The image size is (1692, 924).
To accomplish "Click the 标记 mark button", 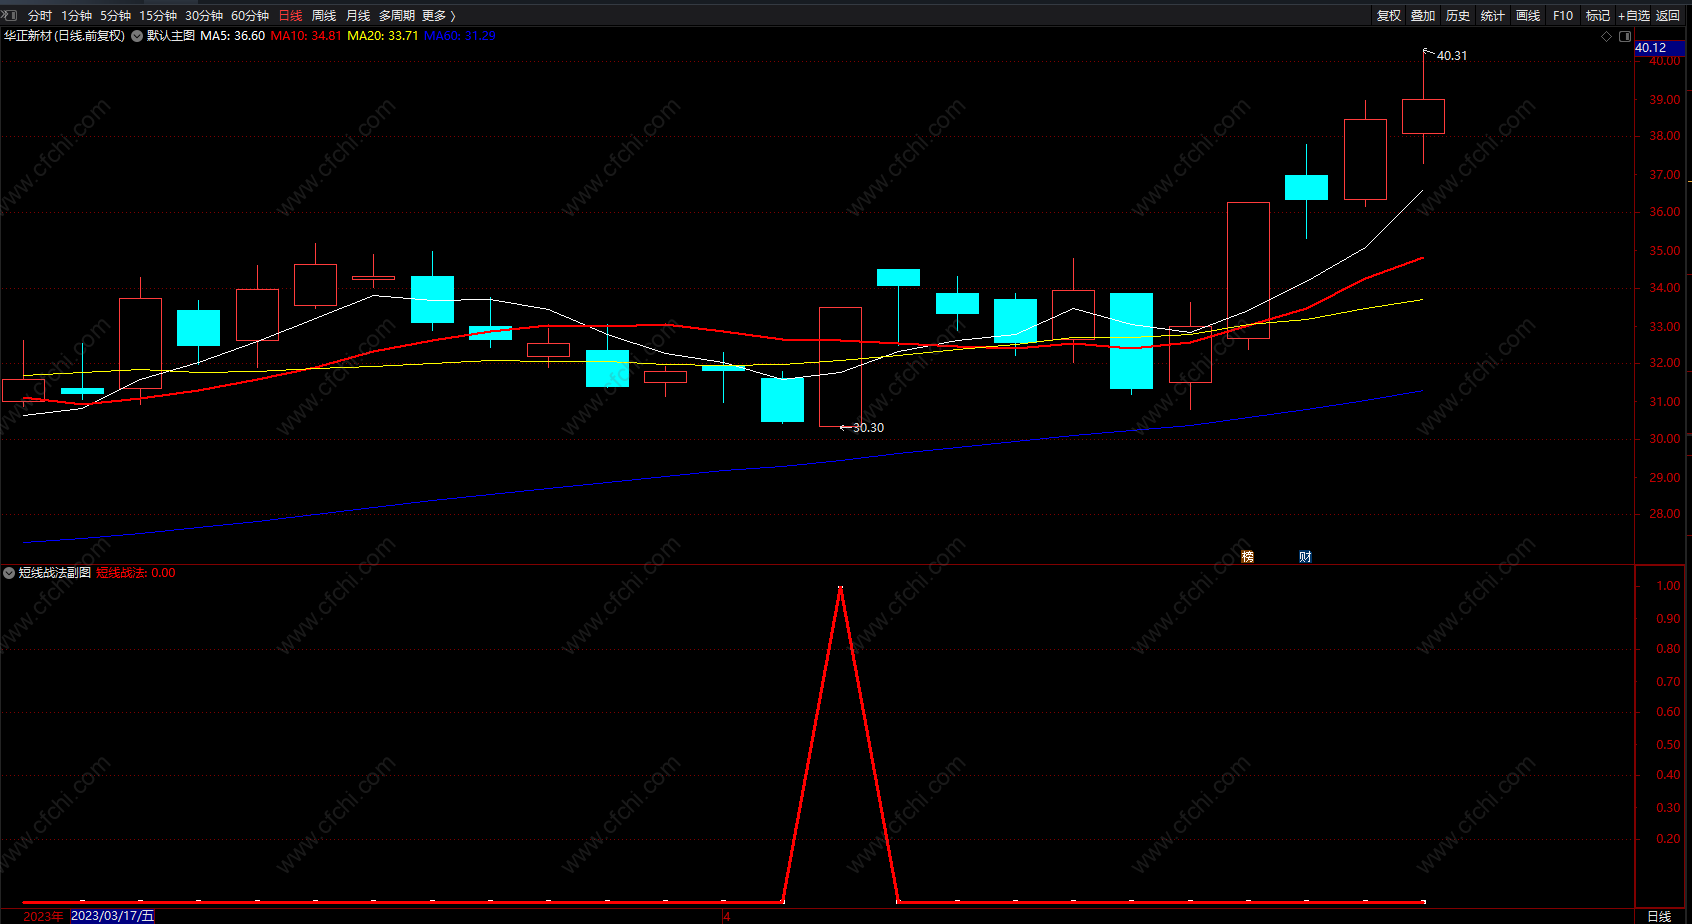I will pos(1598,15).
